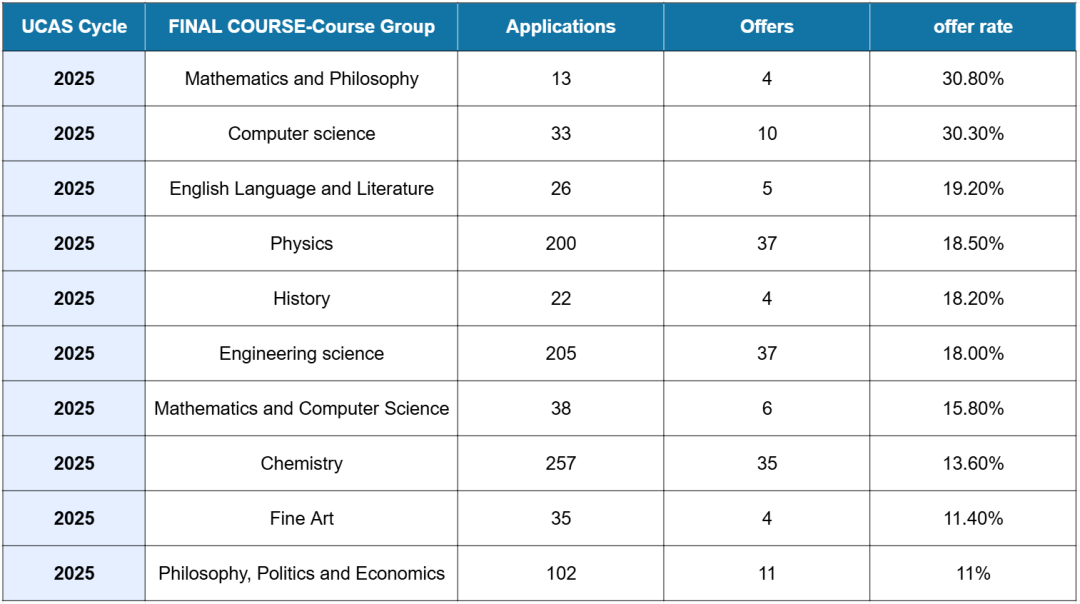Select the 205 applications value
The image size is (1080, 604).
(560, 354)
